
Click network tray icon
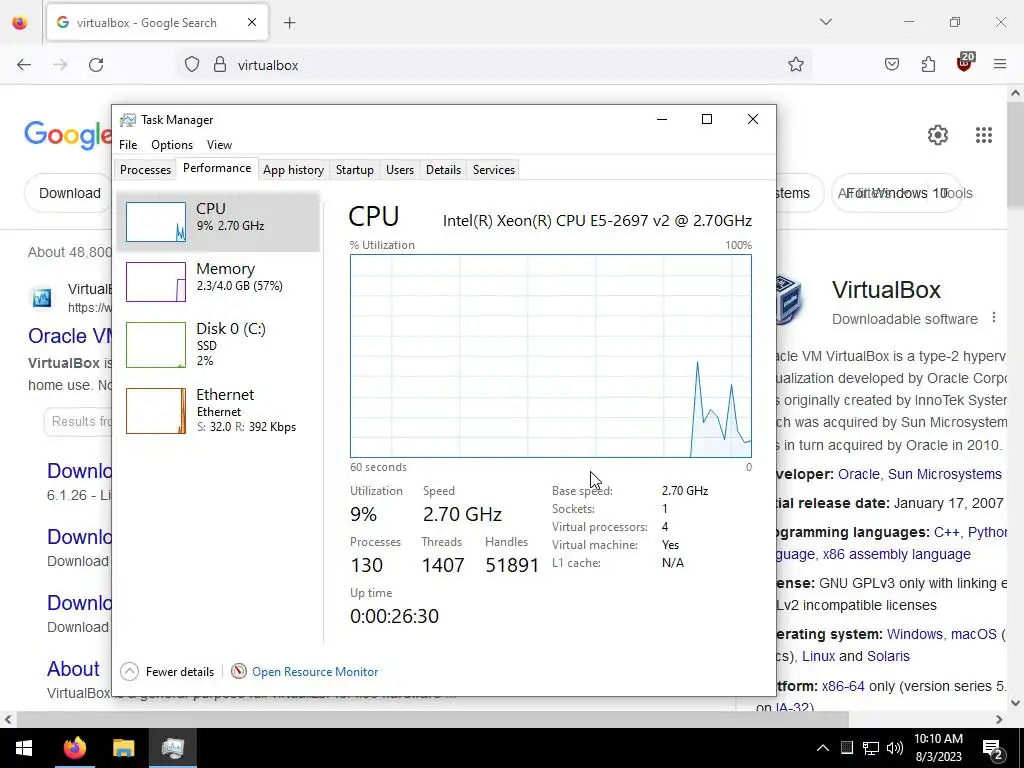tap(871, 748)
